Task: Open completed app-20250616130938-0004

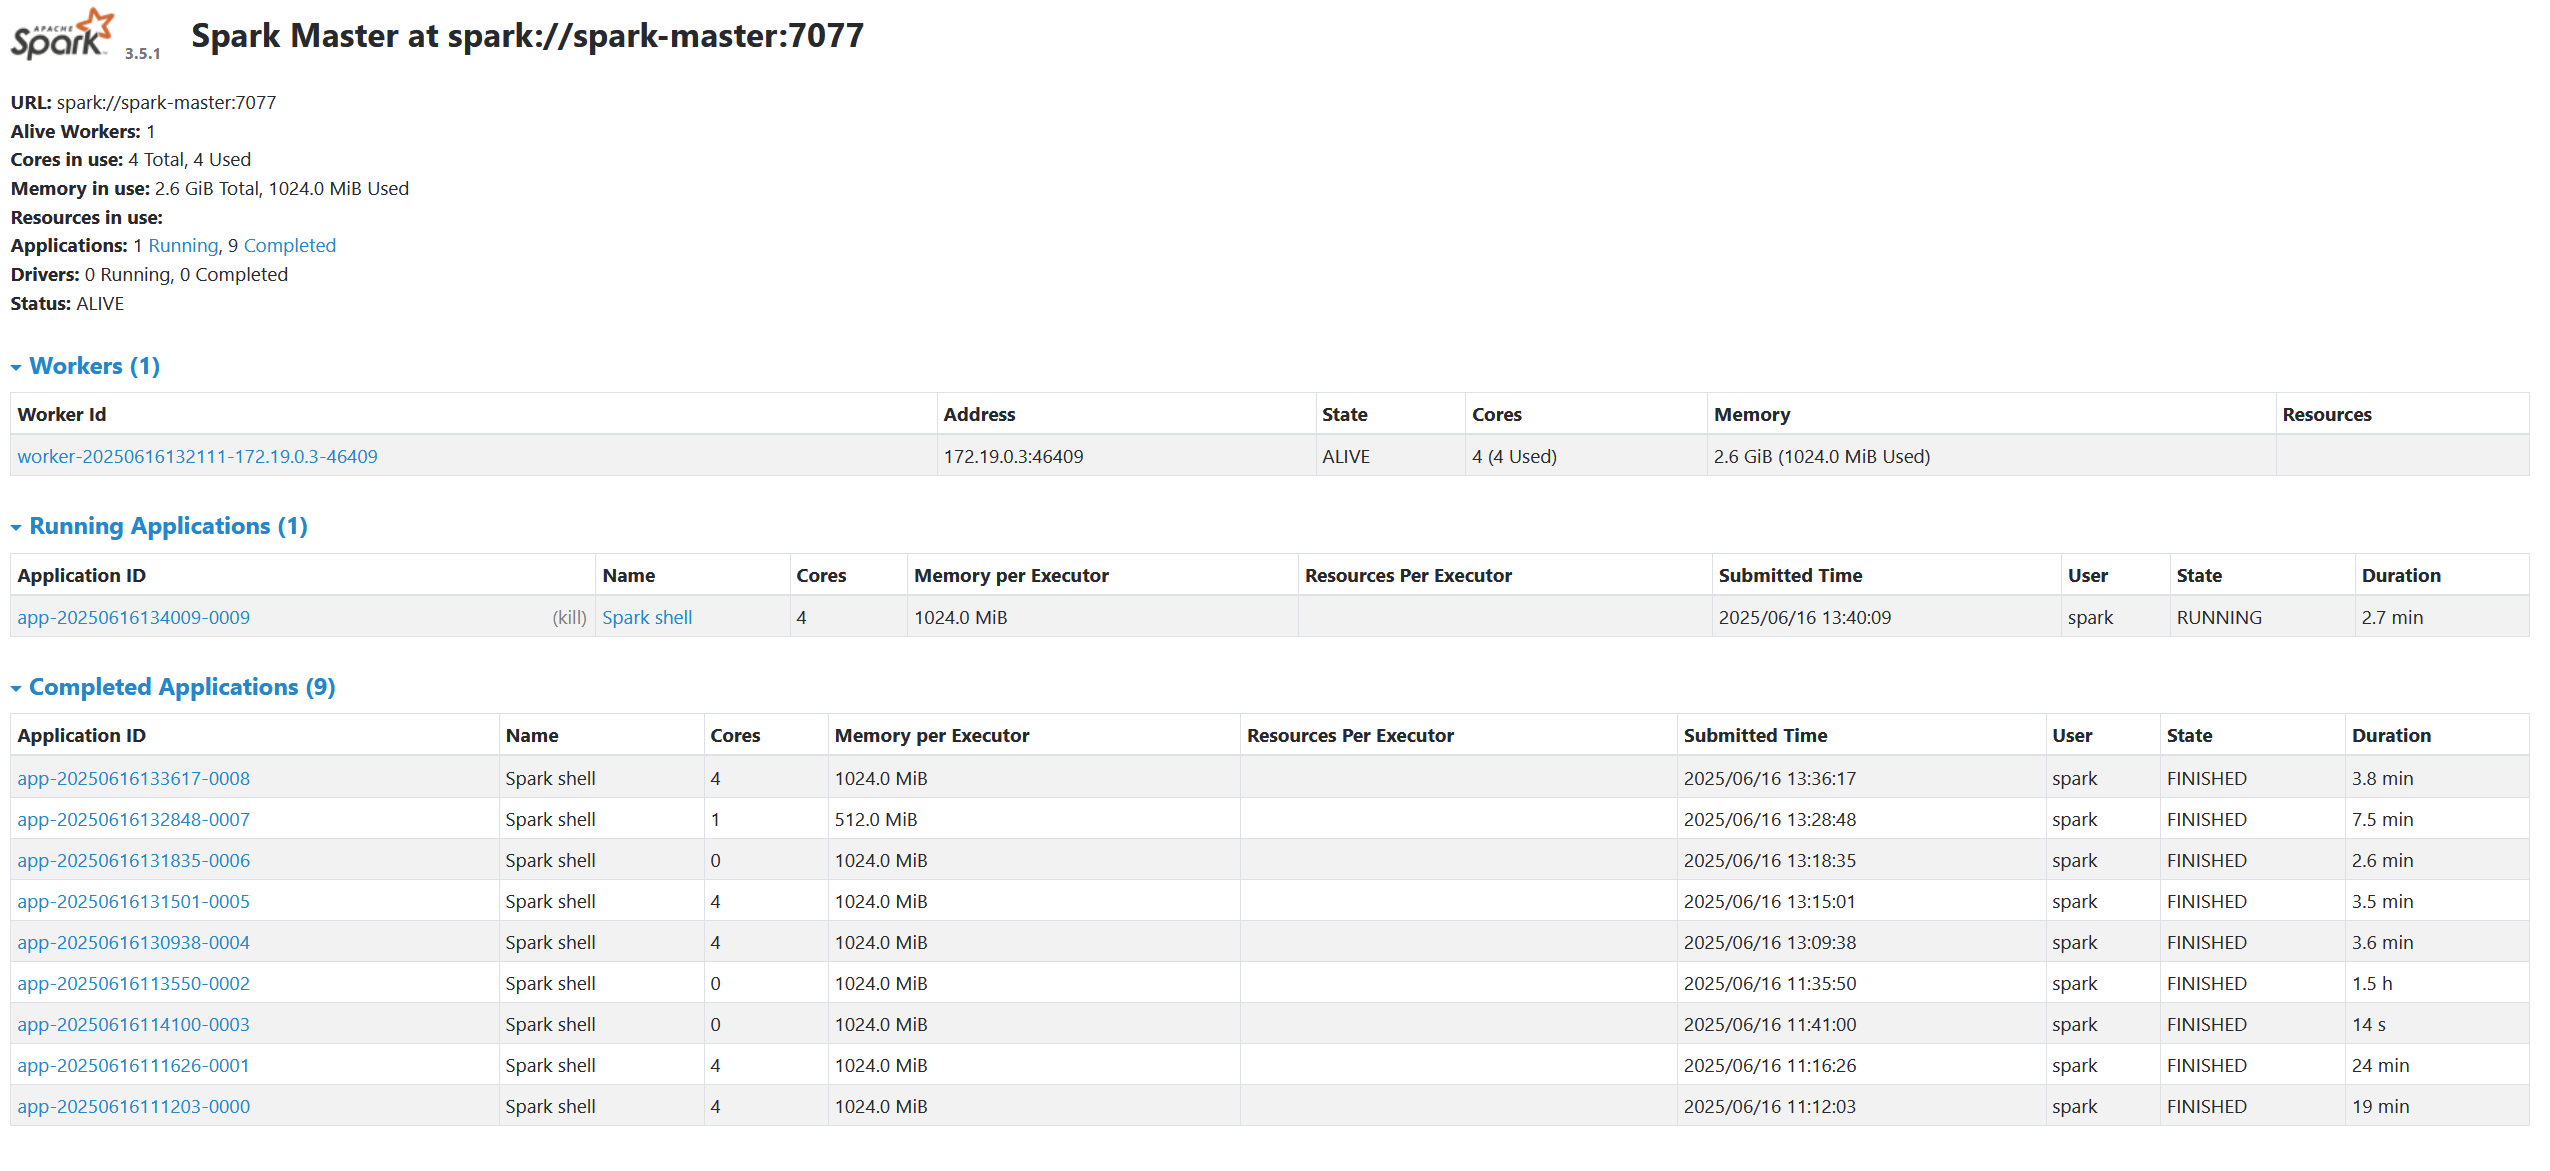Action: coord(133,942)
